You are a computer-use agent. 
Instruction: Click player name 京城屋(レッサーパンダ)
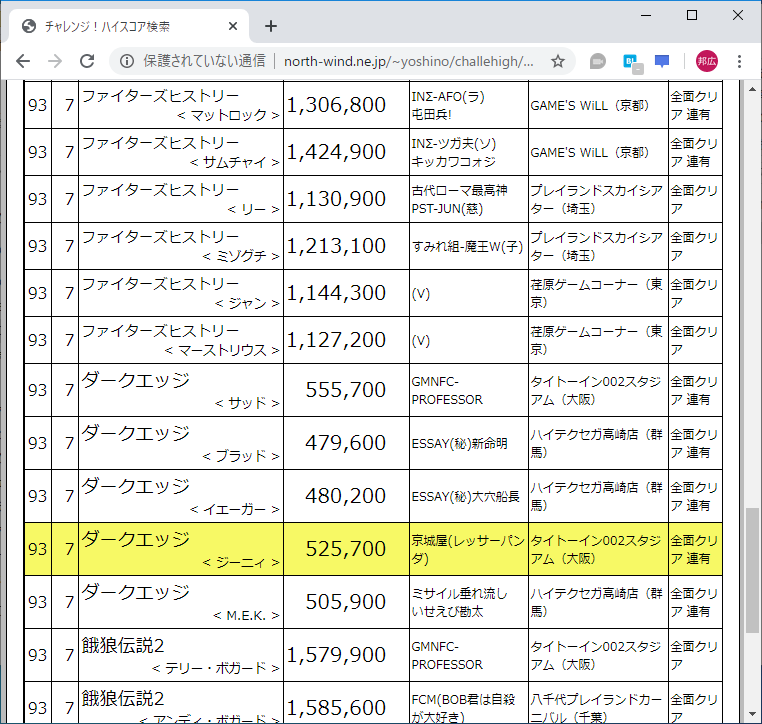pos(468,550)
